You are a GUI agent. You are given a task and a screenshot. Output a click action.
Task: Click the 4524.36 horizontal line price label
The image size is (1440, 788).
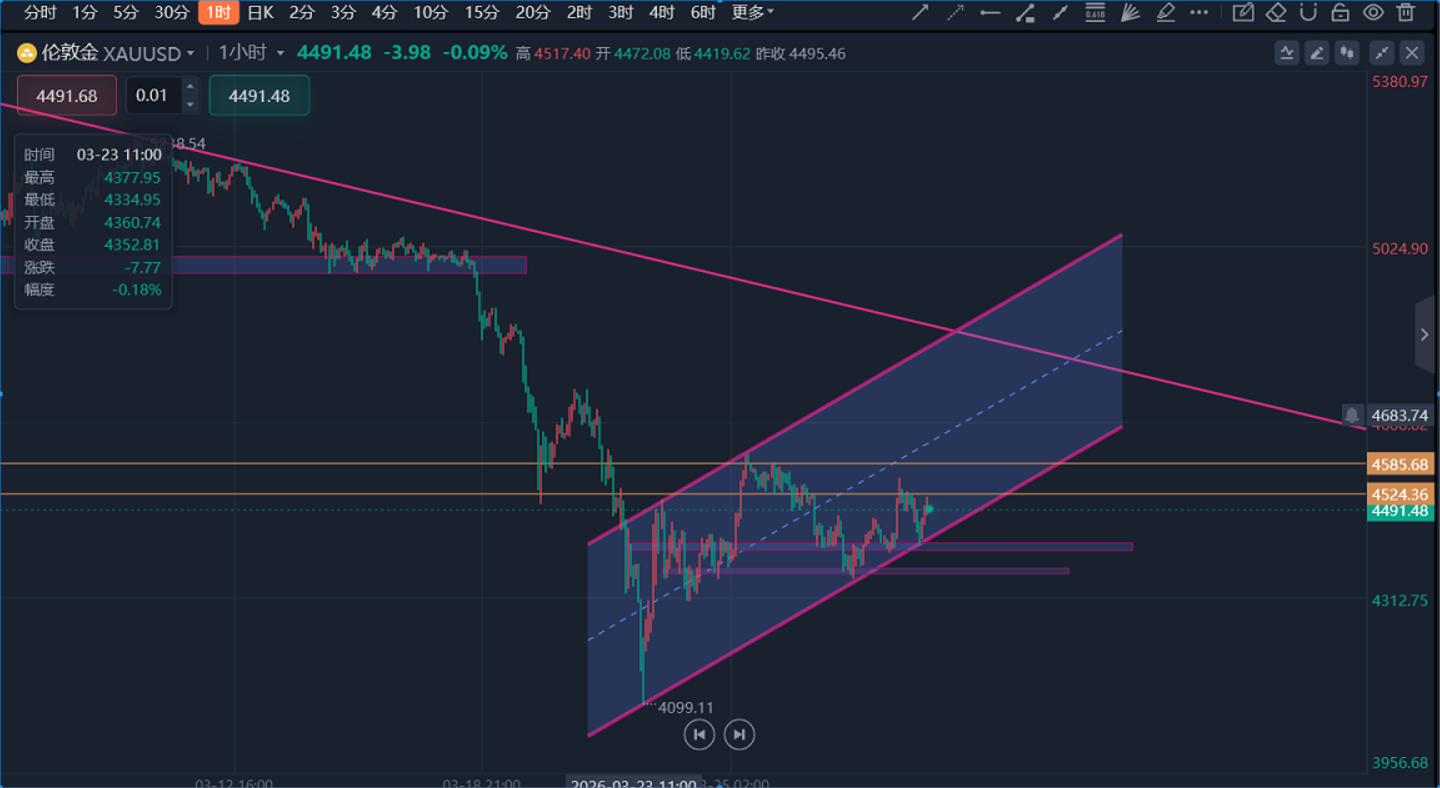pos(1400,494)
